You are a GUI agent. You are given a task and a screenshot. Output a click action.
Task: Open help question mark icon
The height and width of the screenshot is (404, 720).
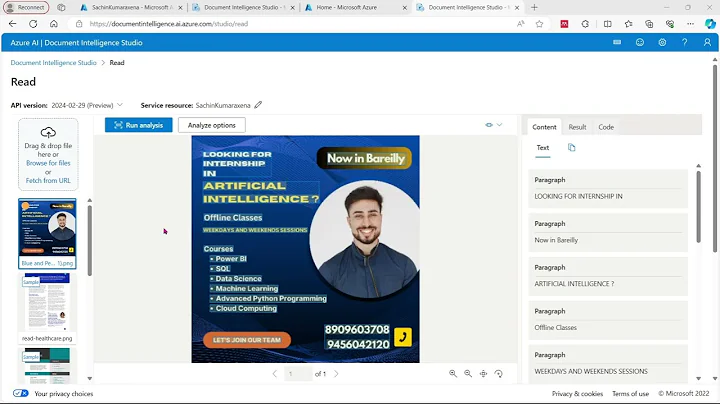[685, 42]
